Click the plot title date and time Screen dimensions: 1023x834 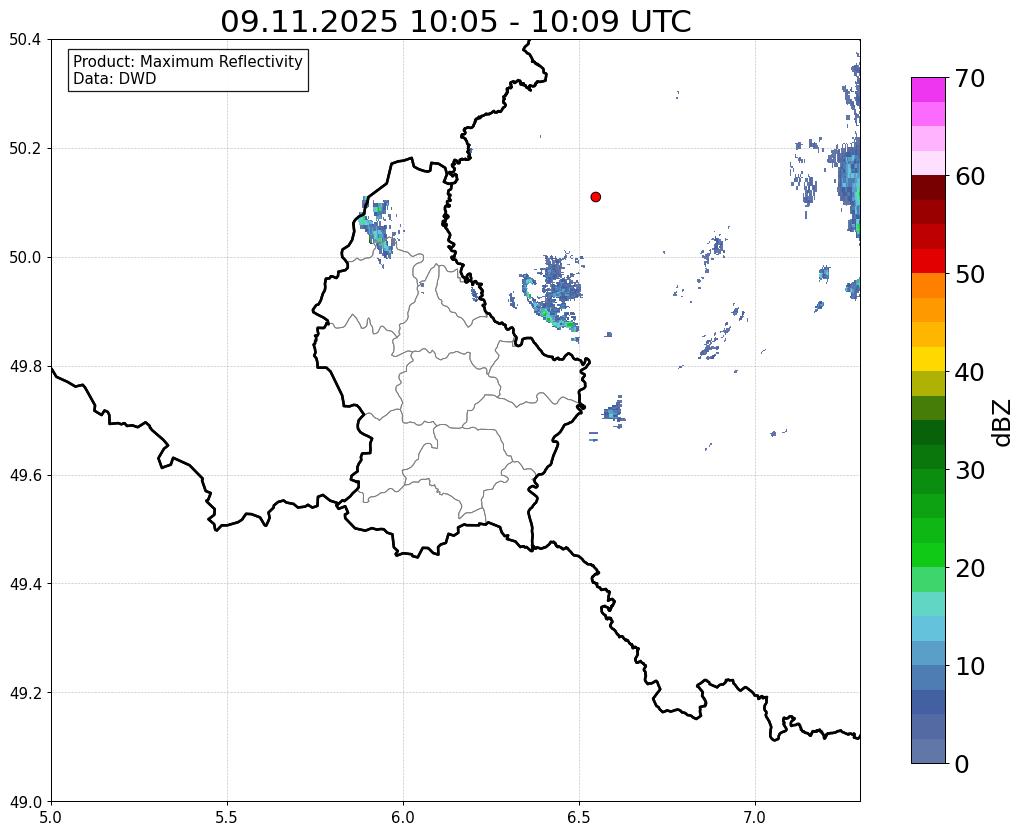pos(455,22)
